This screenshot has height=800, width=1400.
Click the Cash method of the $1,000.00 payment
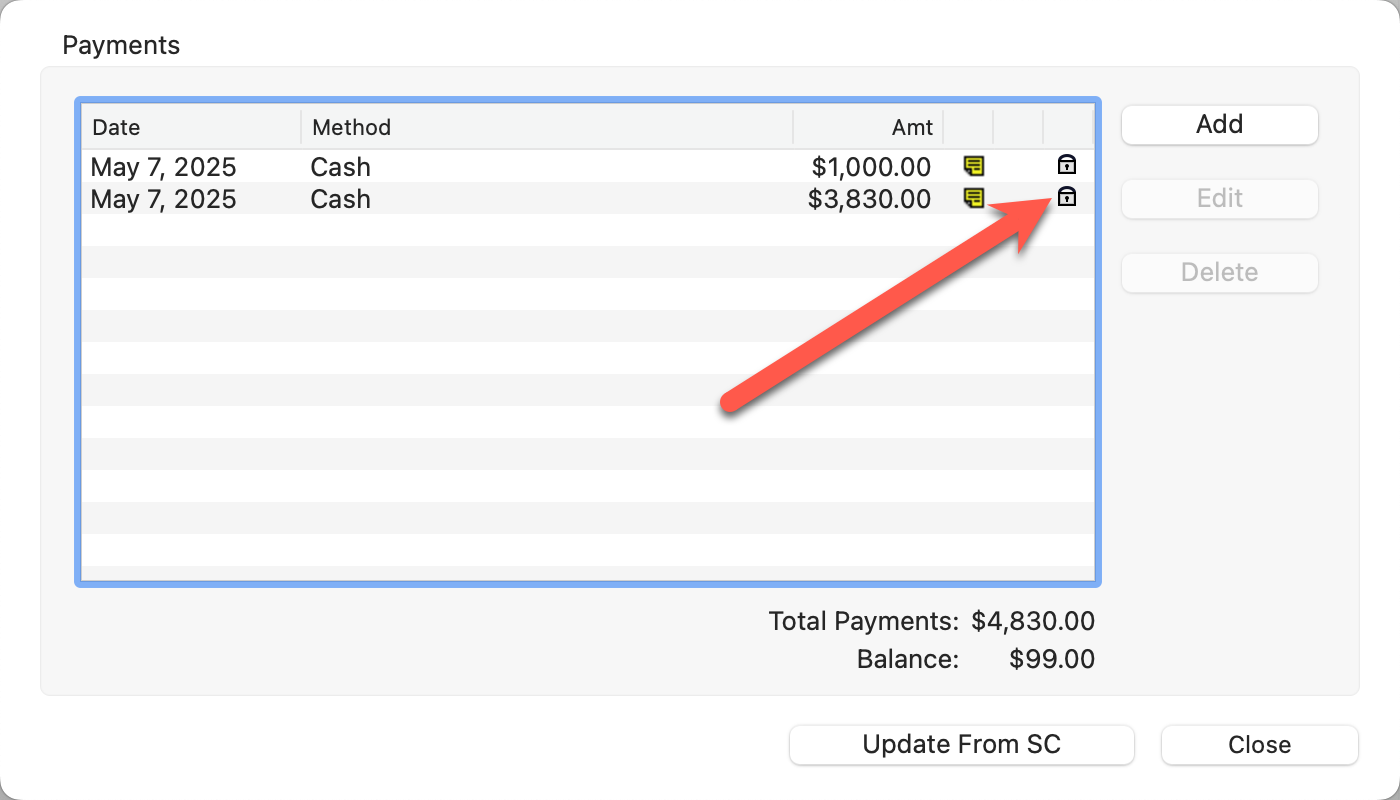point(341,167)
